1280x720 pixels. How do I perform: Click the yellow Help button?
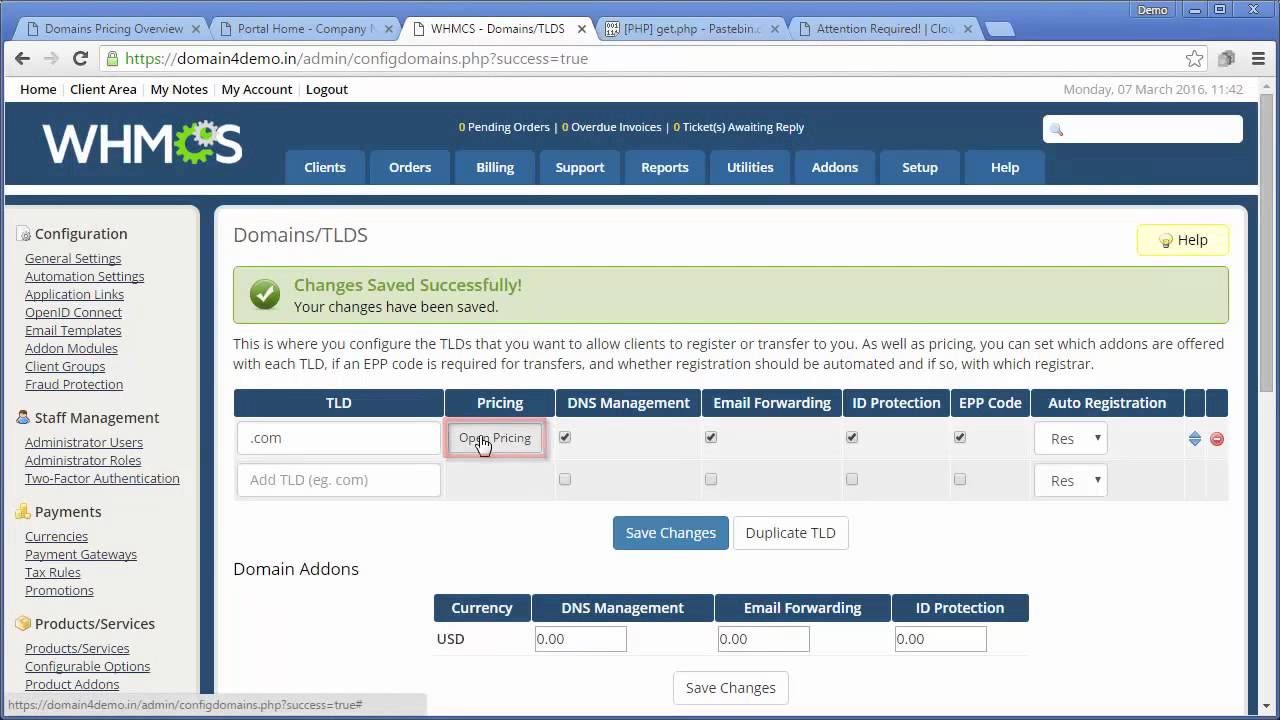pos(1183,240)
